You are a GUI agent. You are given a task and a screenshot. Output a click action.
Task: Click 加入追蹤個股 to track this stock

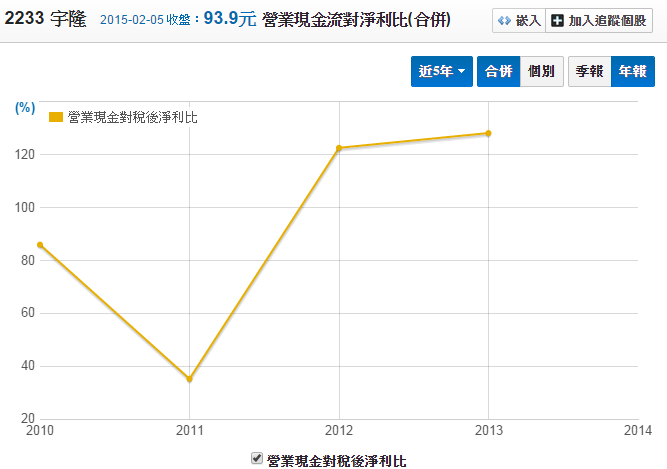point(599,20)
